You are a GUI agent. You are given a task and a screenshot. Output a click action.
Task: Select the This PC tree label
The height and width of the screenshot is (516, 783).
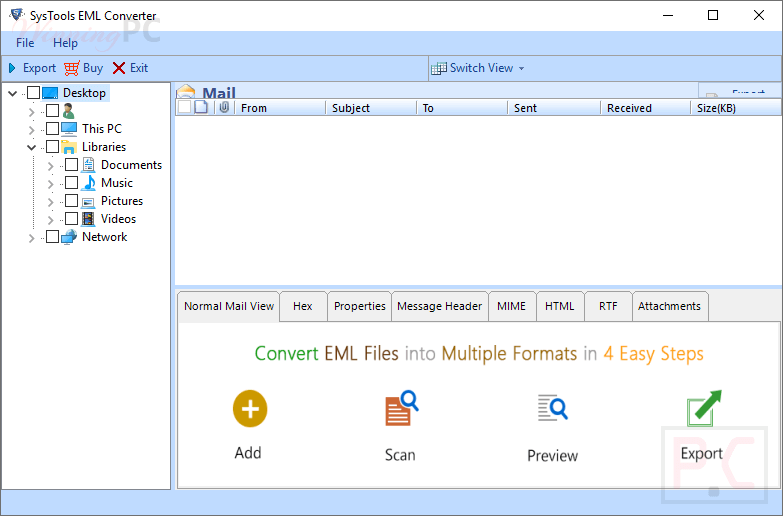[102, 129]
